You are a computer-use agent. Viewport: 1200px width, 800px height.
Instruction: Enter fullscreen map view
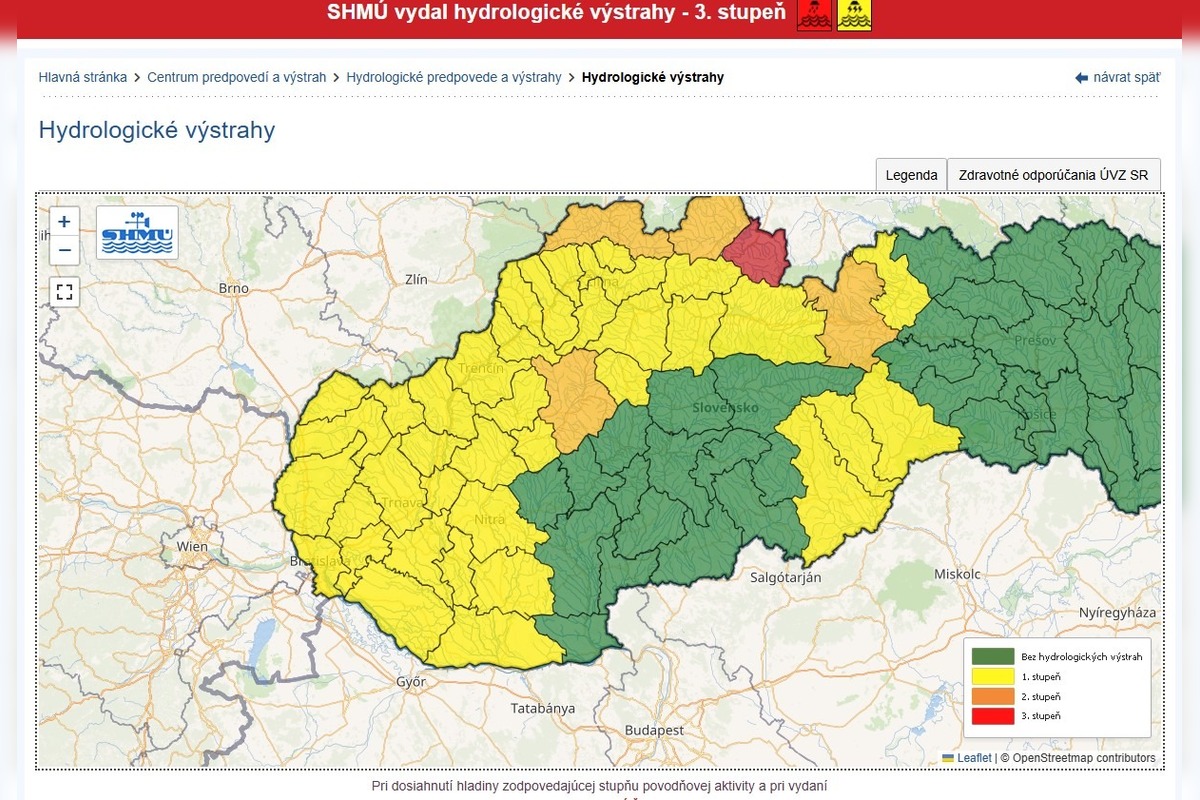pyautogui.click(x=64, y=292)
